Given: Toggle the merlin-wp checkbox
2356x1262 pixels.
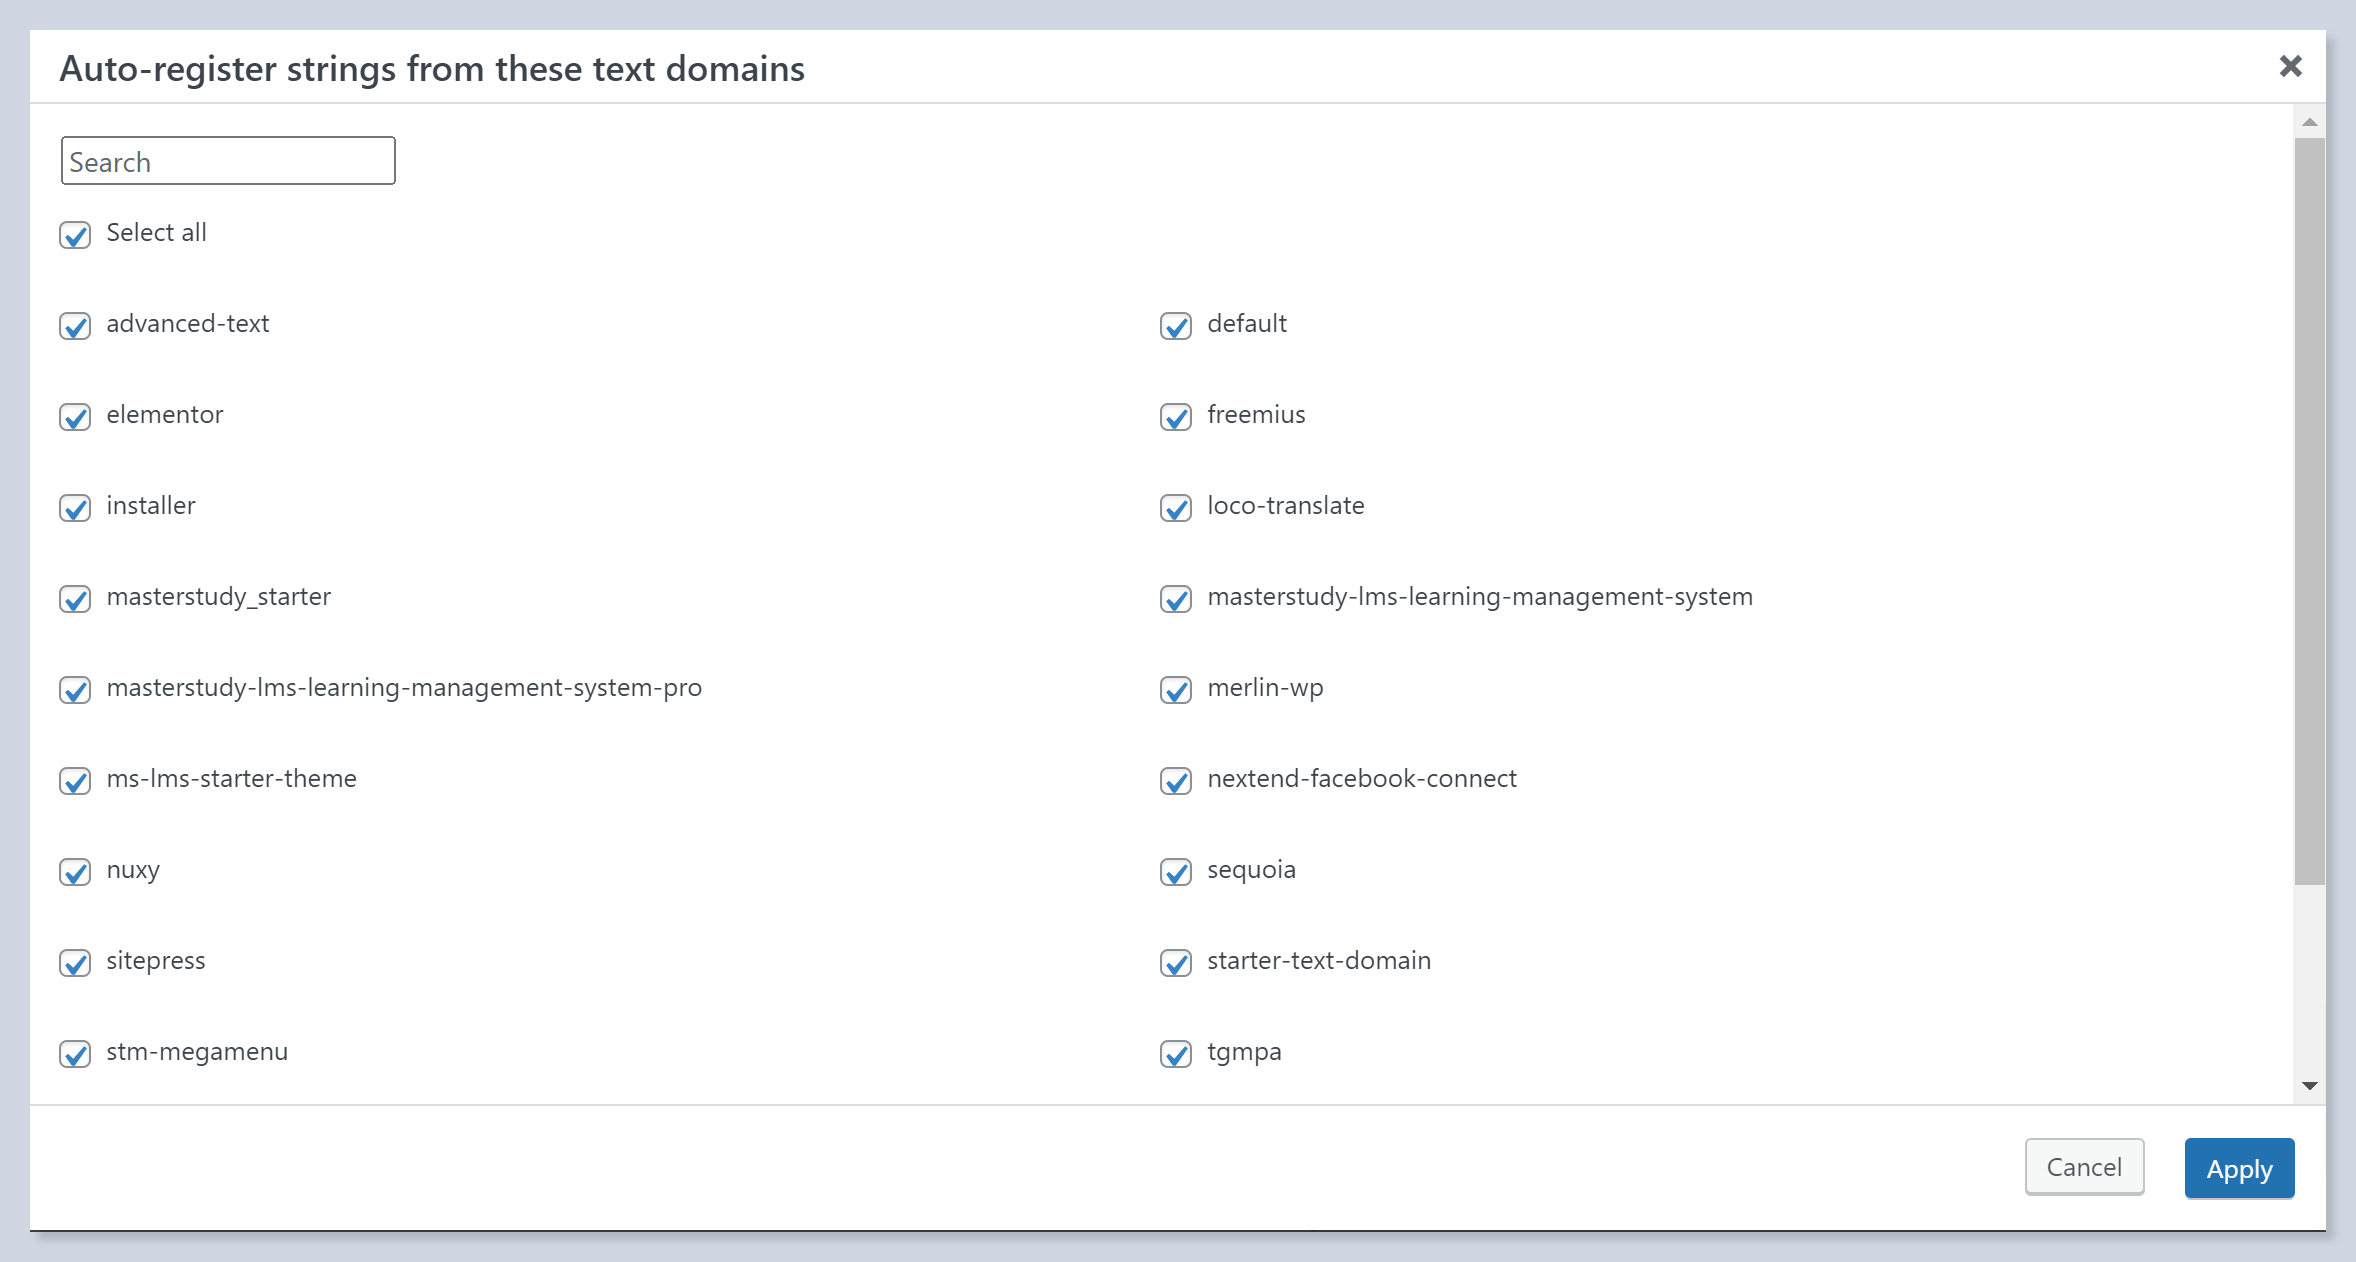Looking at the screenshot, I should (x=1176, y=690).
